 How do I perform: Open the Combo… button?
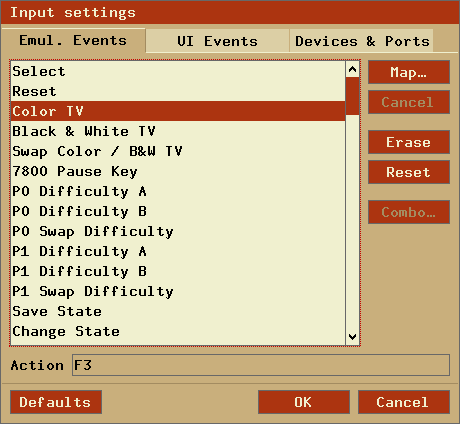point(409,212)
